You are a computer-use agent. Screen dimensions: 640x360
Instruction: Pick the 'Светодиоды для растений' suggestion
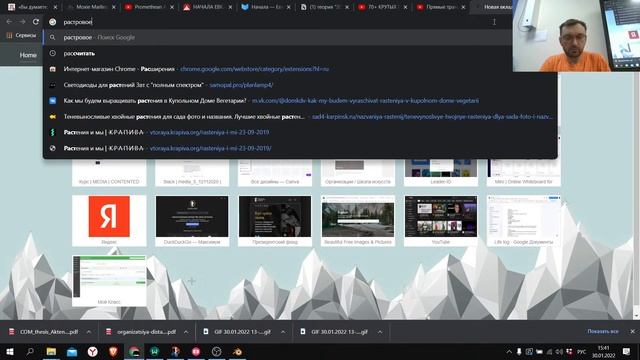click(x=300, y=85)
